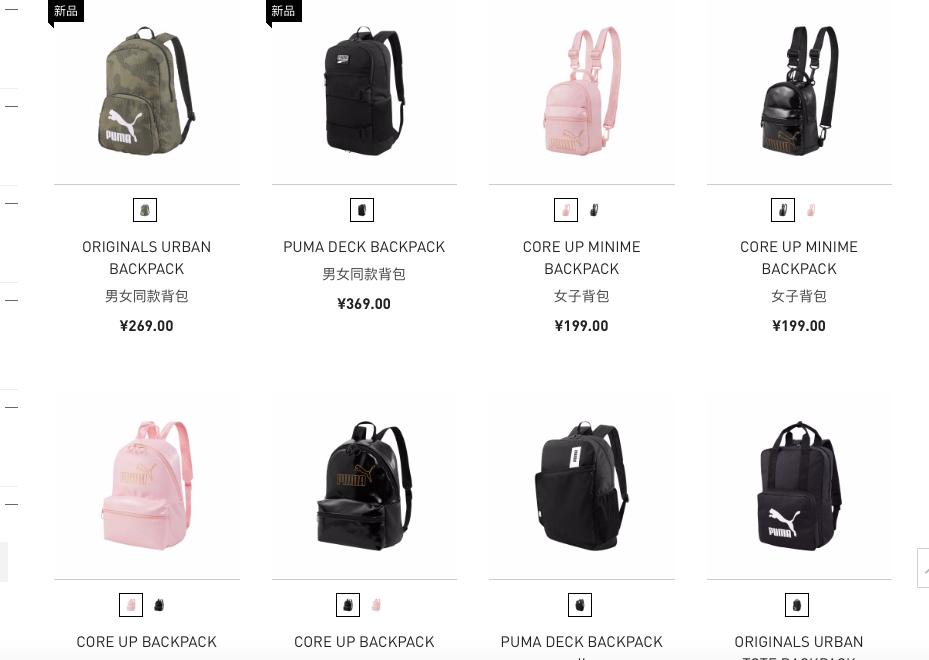
Task: Click the scroll-to-top arrow at right edge
Action: point(923,568)
